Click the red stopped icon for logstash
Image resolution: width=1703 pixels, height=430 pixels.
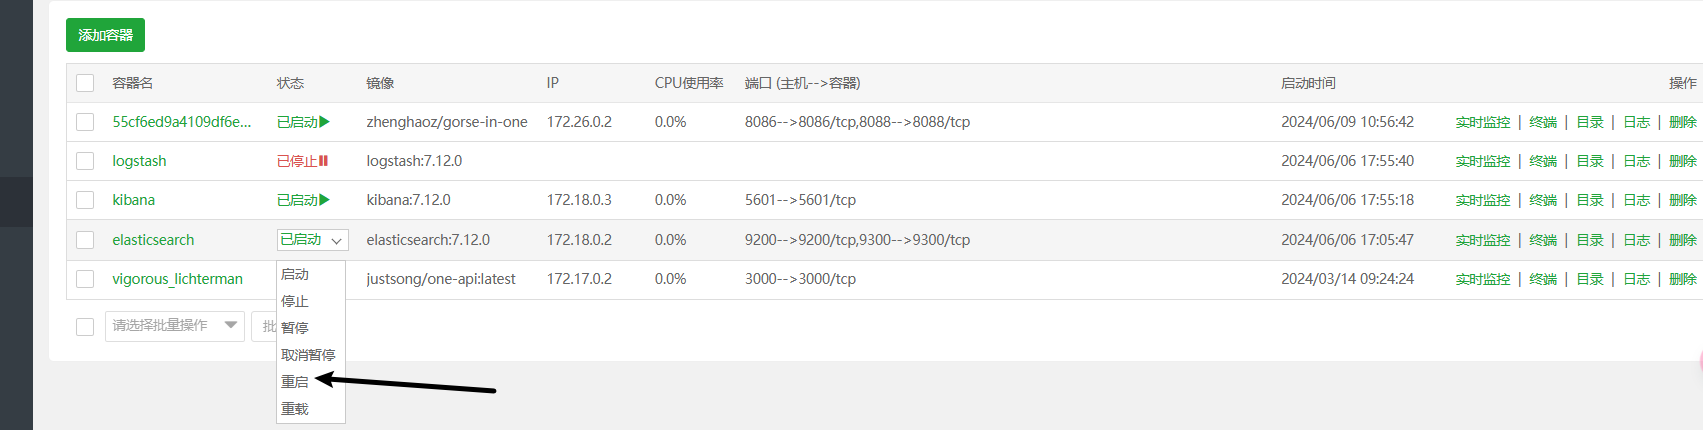tap(324, 161)
